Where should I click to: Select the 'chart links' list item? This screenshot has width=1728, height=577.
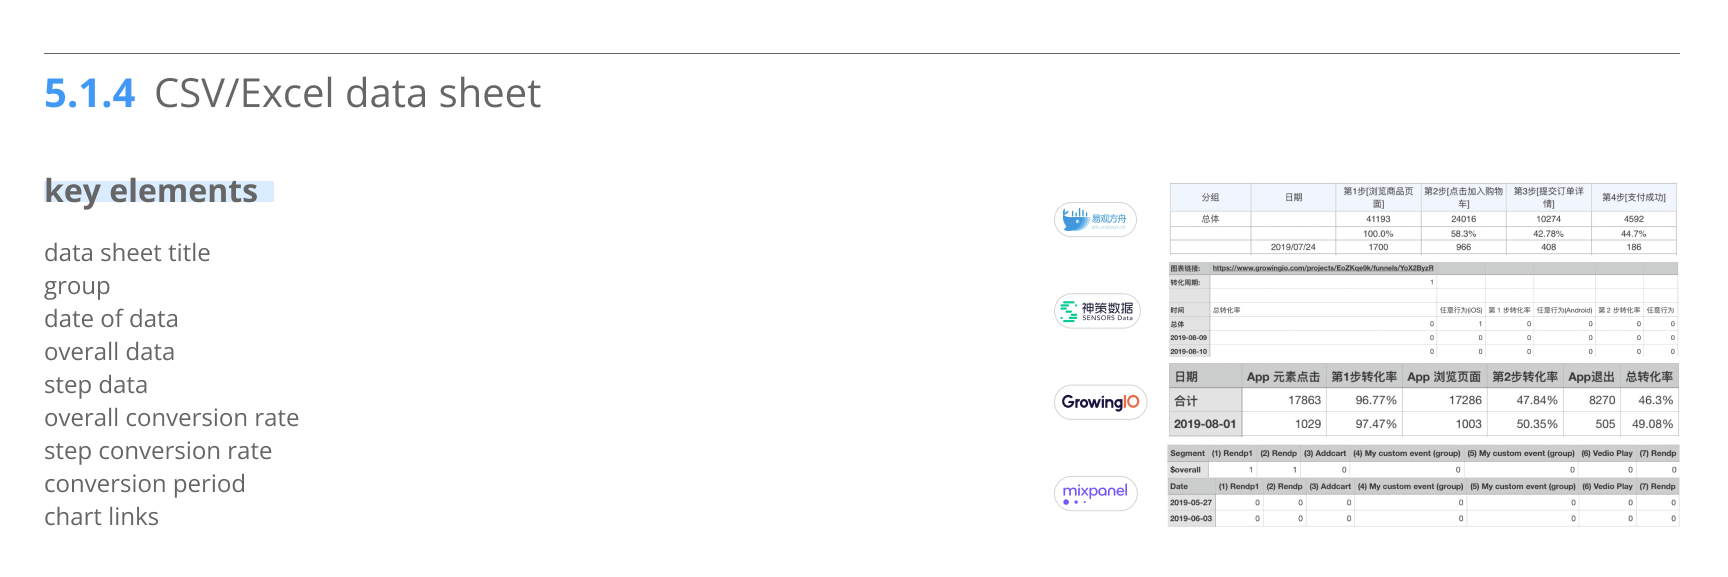click(x=101, y=517)
